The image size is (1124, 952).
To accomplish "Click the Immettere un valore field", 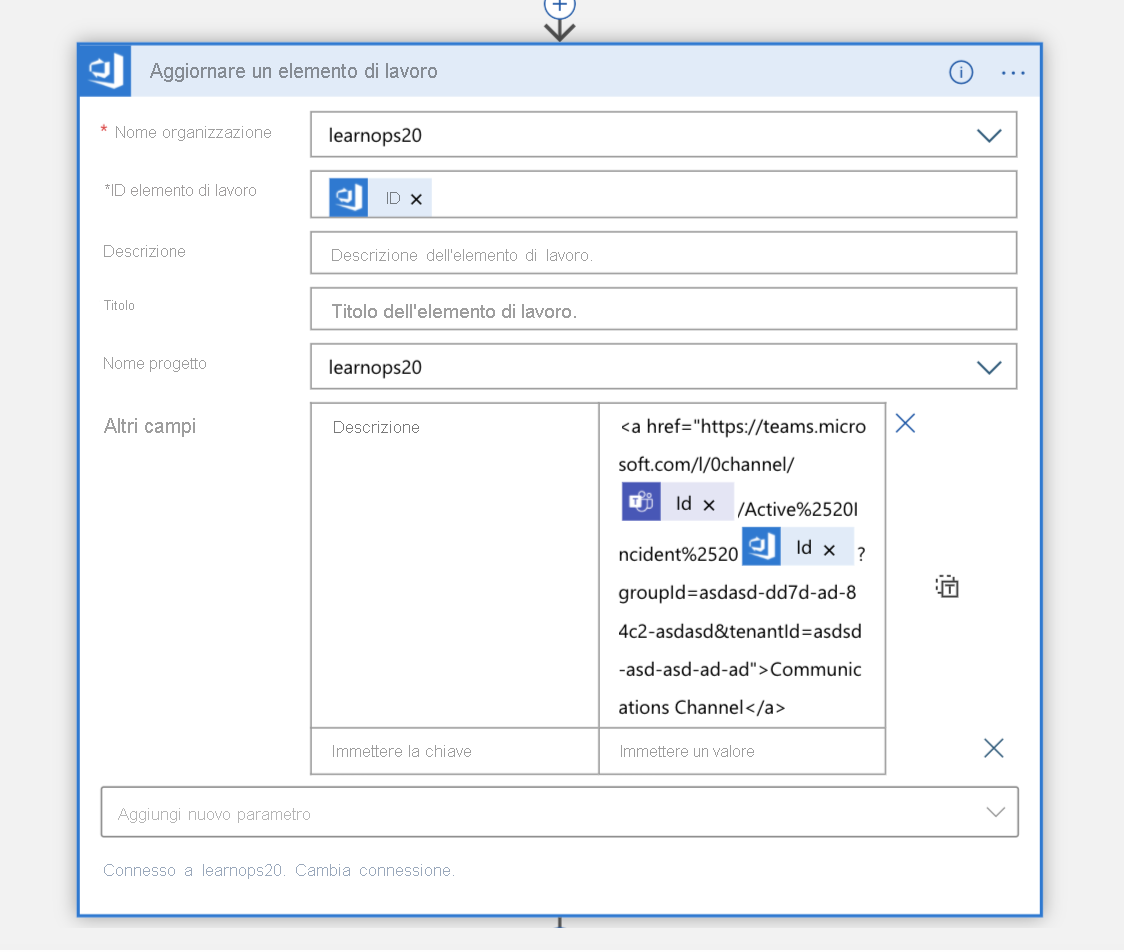I will point(742,751).
